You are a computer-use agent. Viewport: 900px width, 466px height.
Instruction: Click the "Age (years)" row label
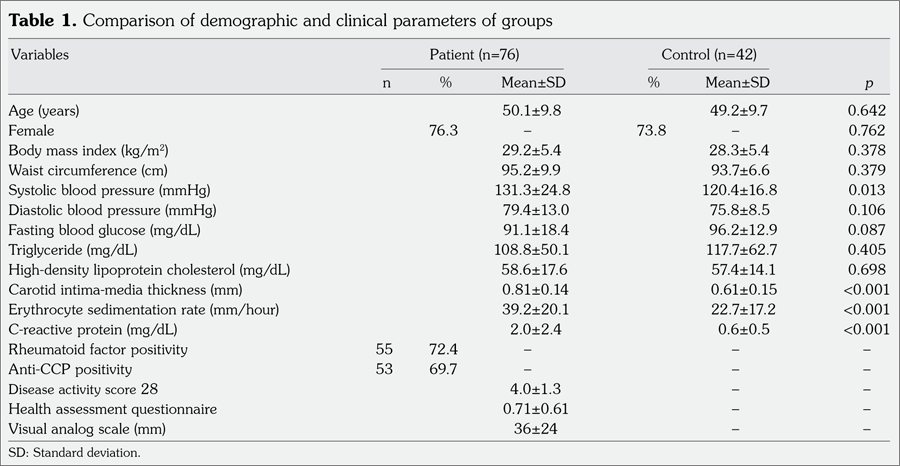pos(44,110)
